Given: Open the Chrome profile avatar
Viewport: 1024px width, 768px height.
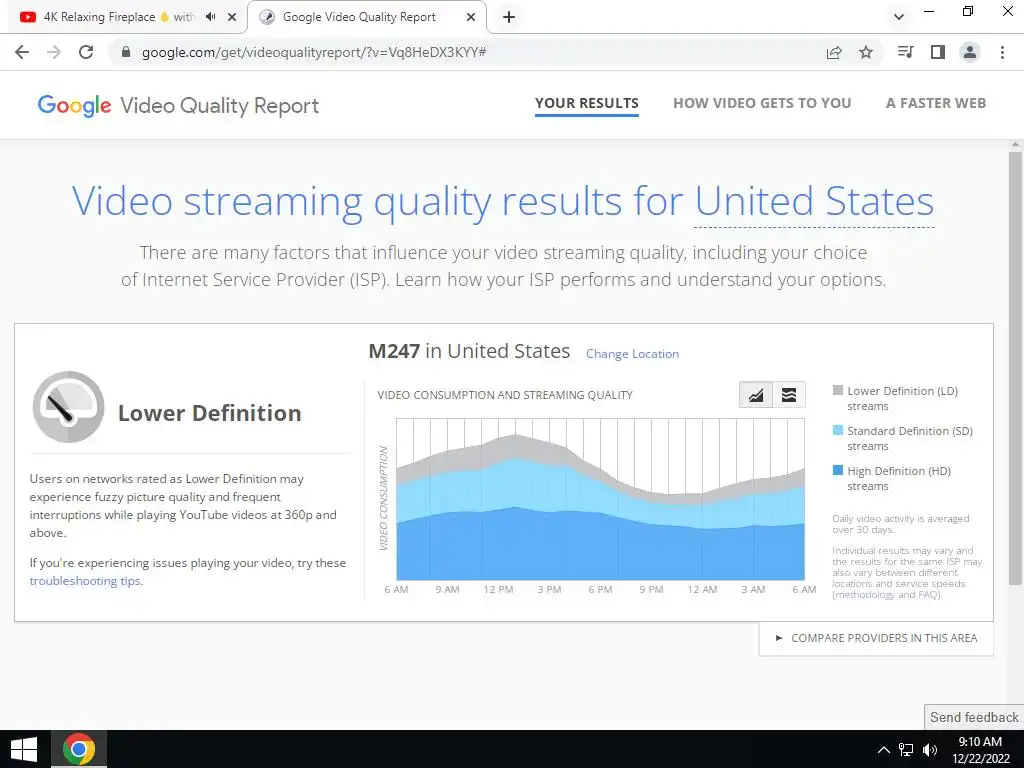Looking at the screenshot, I should tap(970, 52).
